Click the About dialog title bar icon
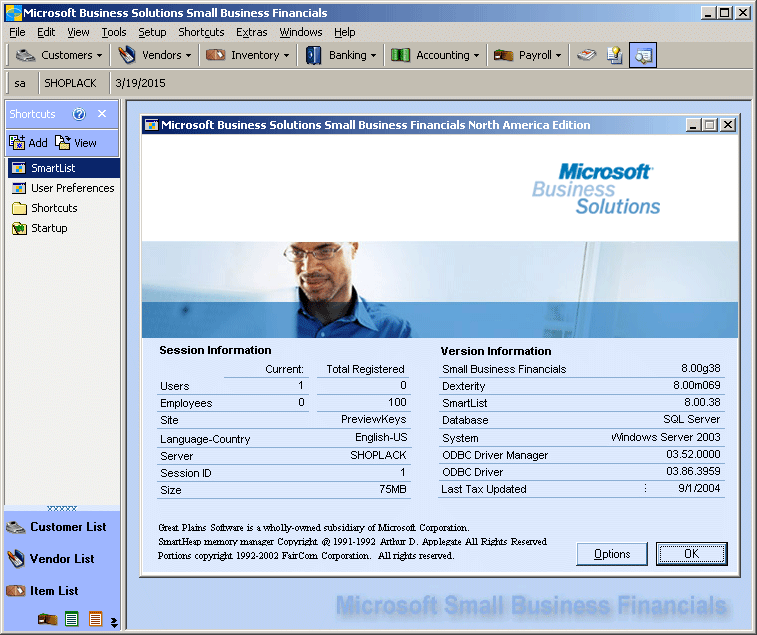 click(152, 125)
